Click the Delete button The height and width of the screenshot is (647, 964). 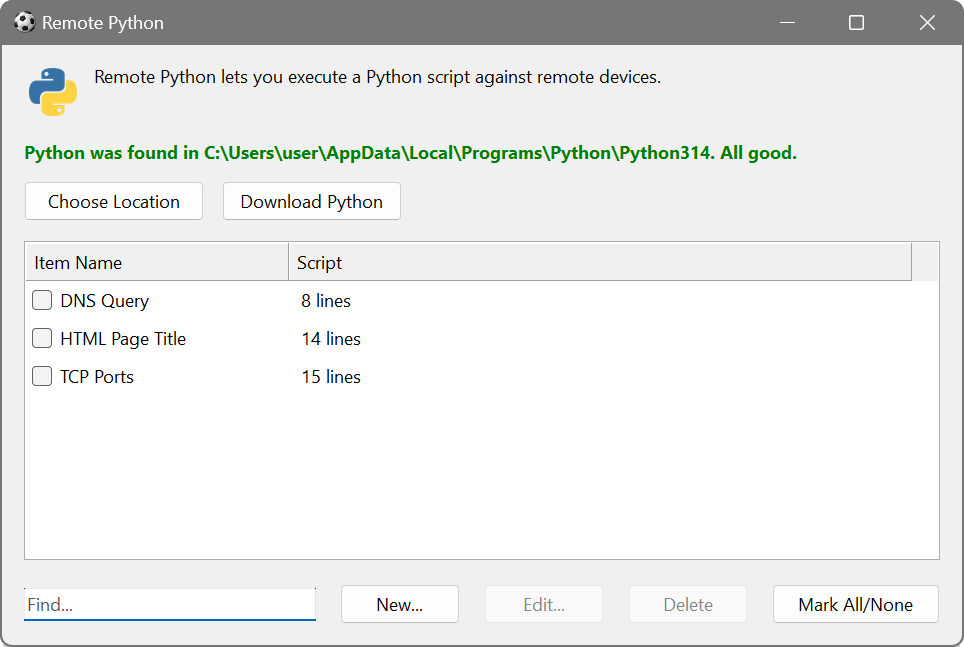point(687,604)
